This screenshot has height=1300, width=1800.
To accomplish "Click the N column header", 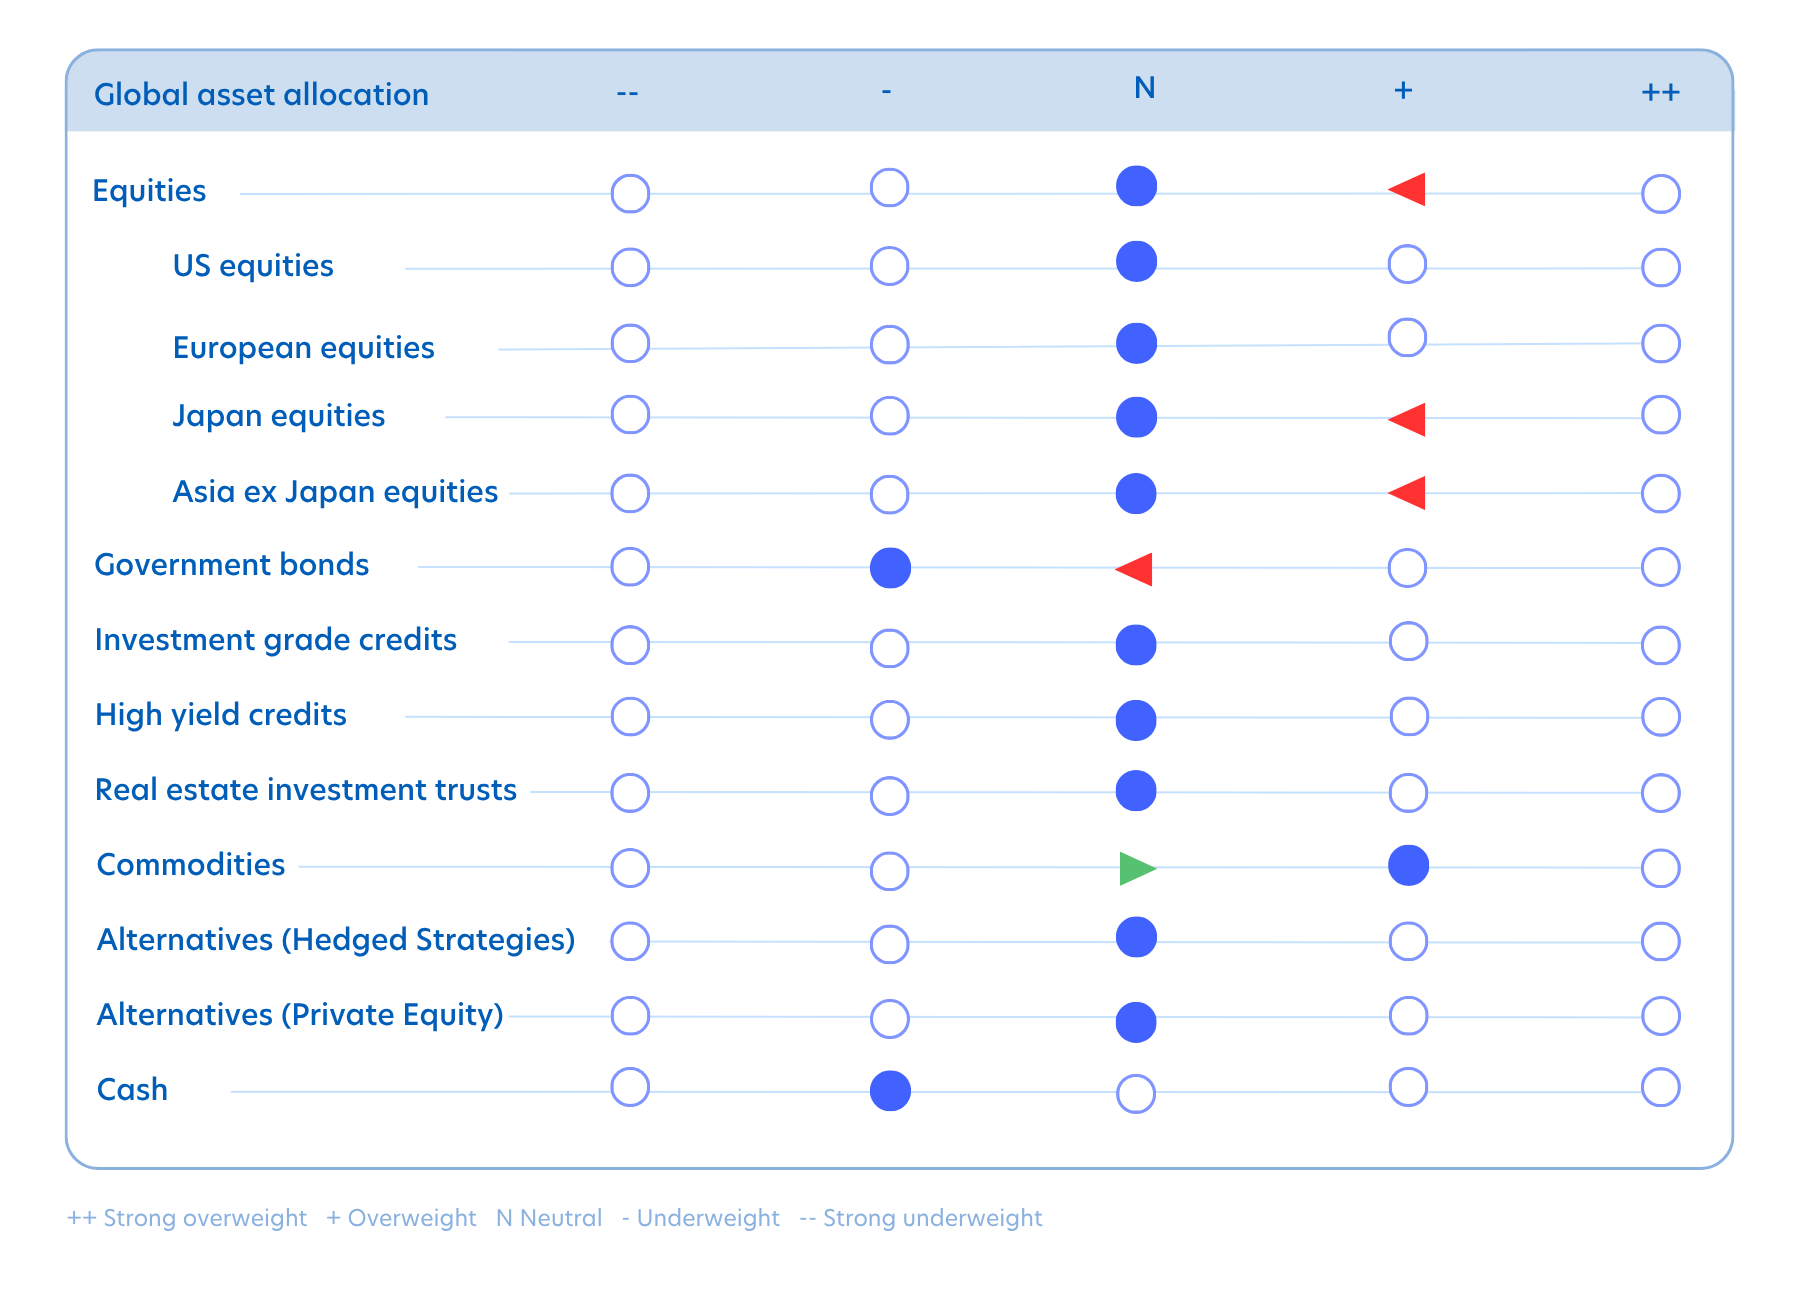I will pyautogui.click(x=1144, y=89).
